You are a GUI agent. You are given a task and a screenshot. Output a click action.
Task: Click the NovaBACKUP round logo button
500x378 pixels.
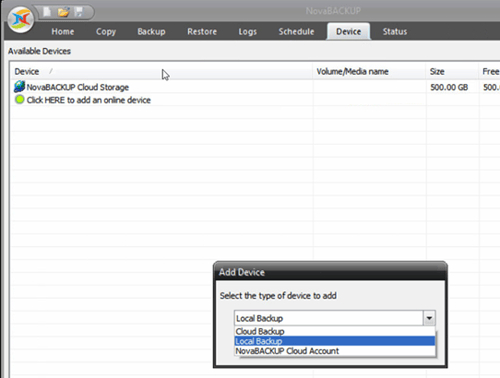click(21, 19)
